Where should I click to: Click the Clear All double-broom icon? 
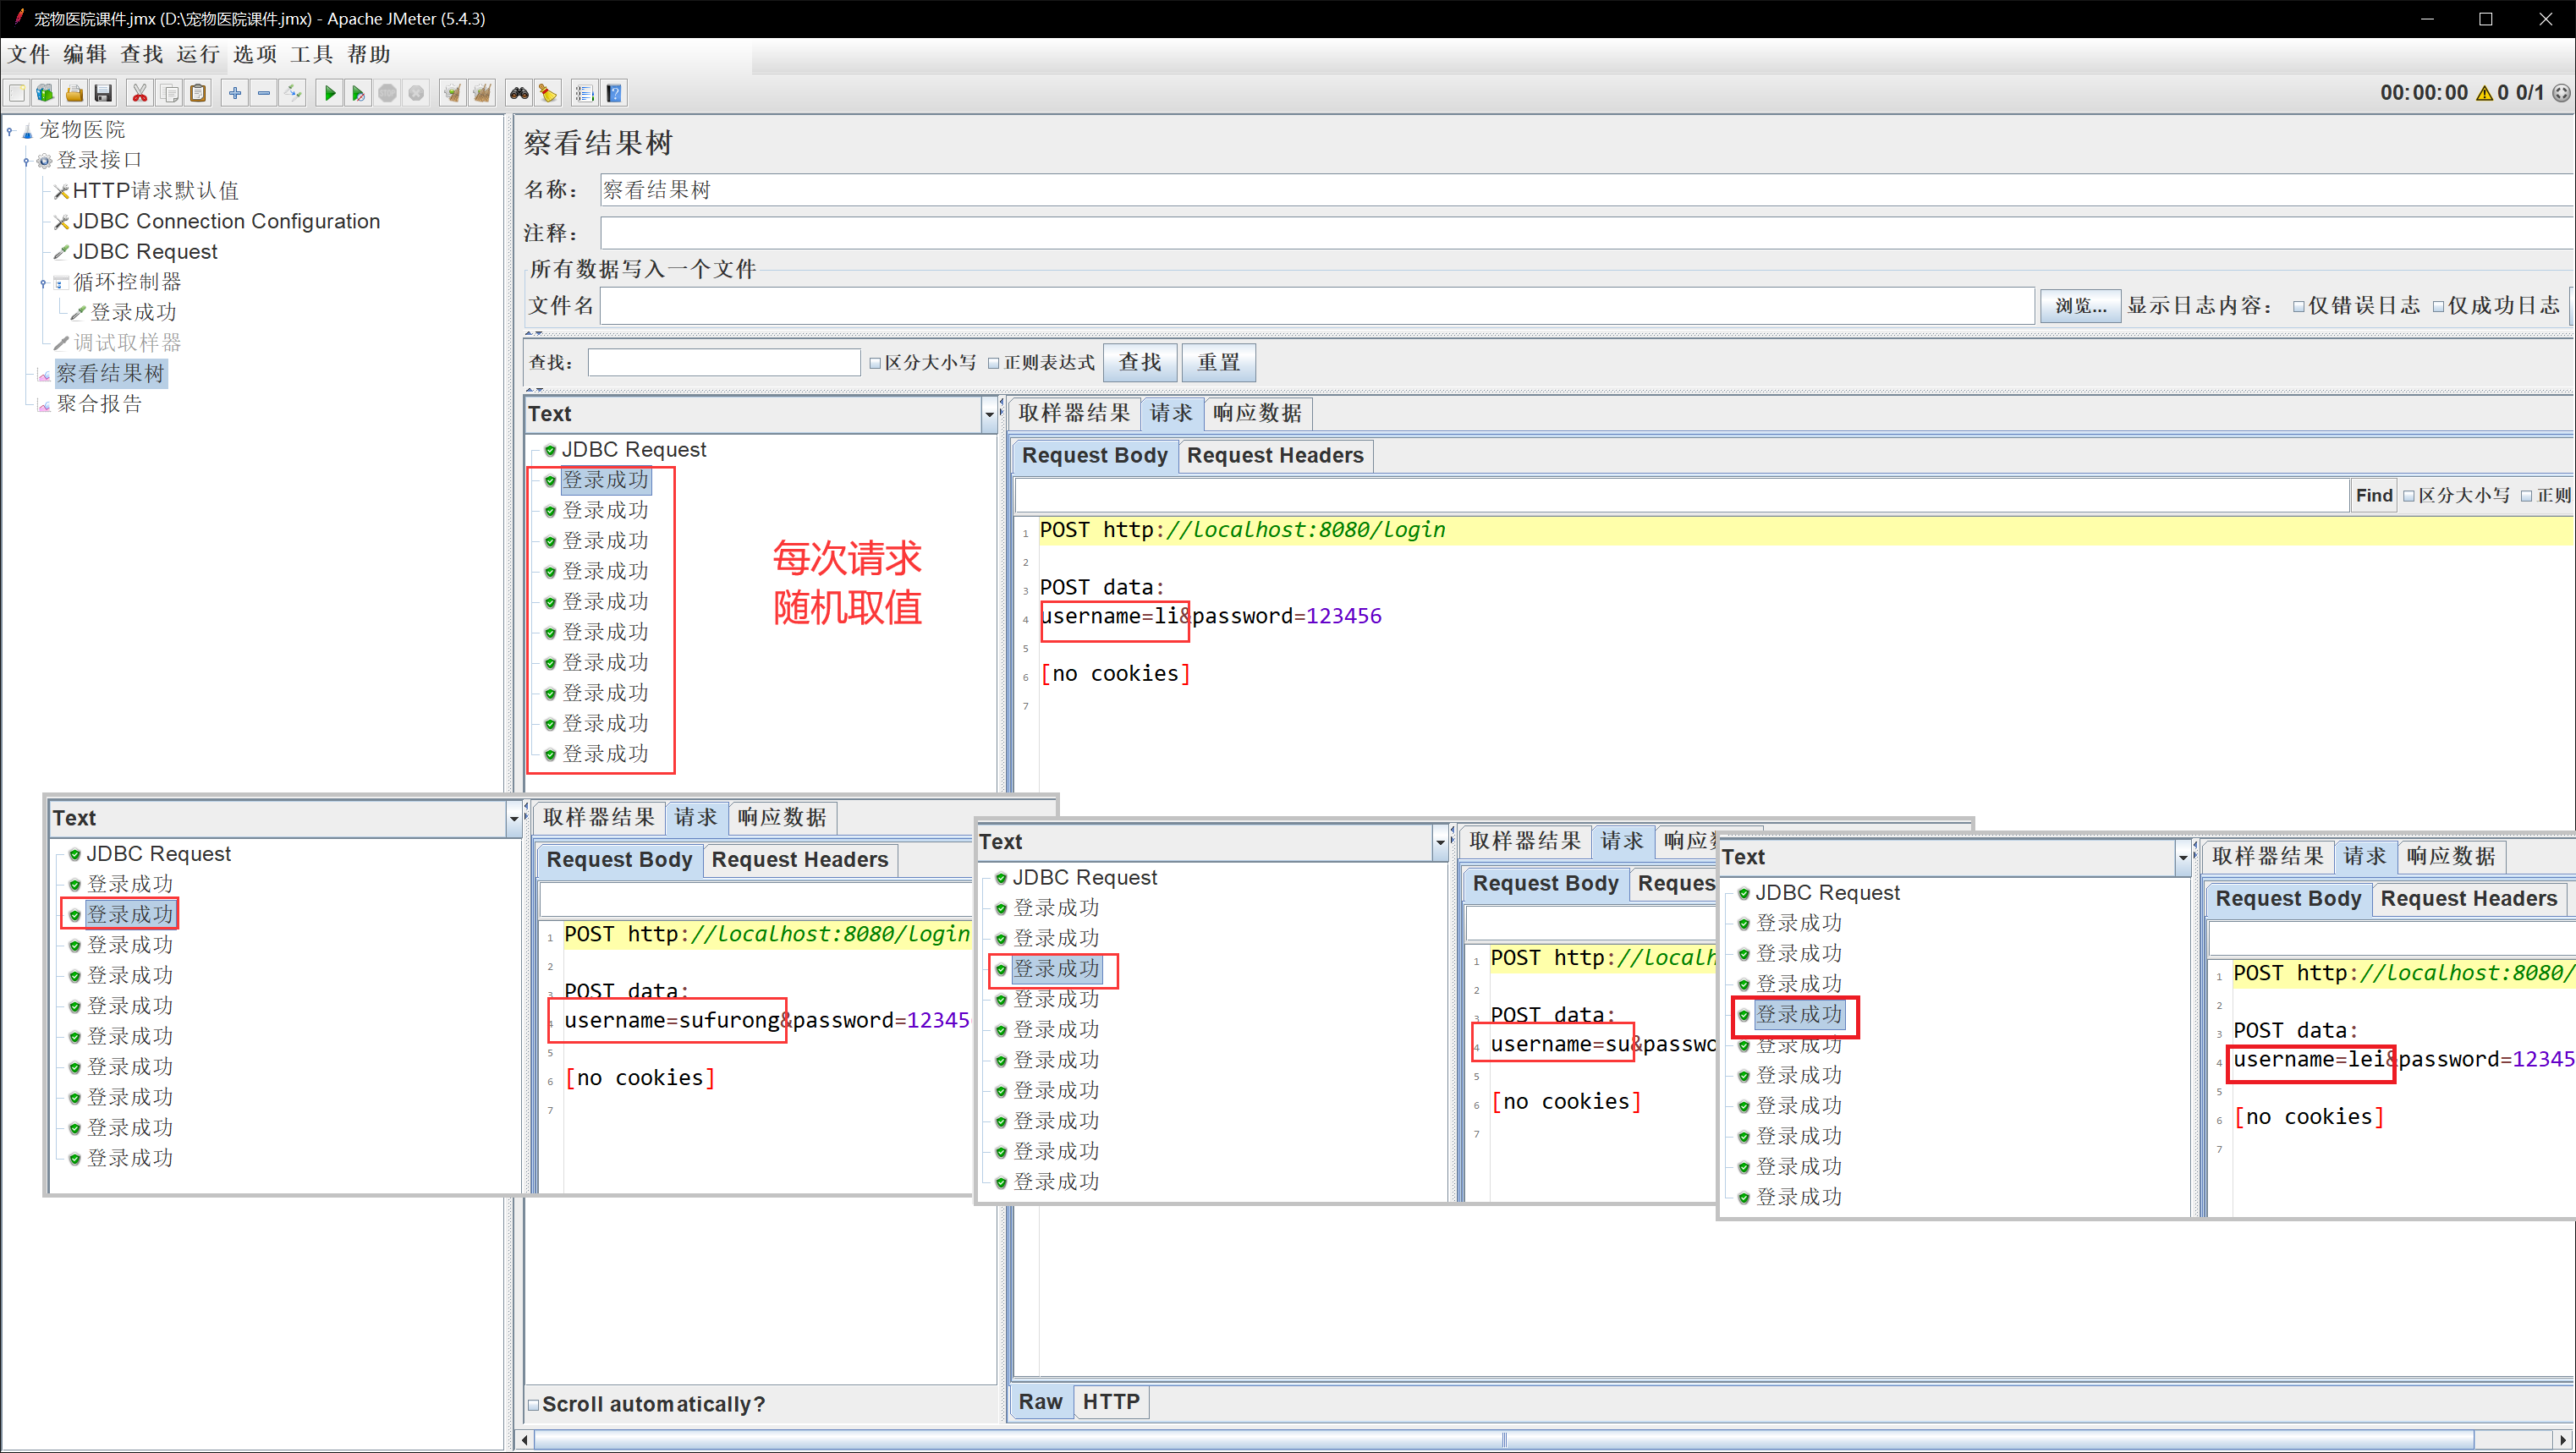point(482,93)
